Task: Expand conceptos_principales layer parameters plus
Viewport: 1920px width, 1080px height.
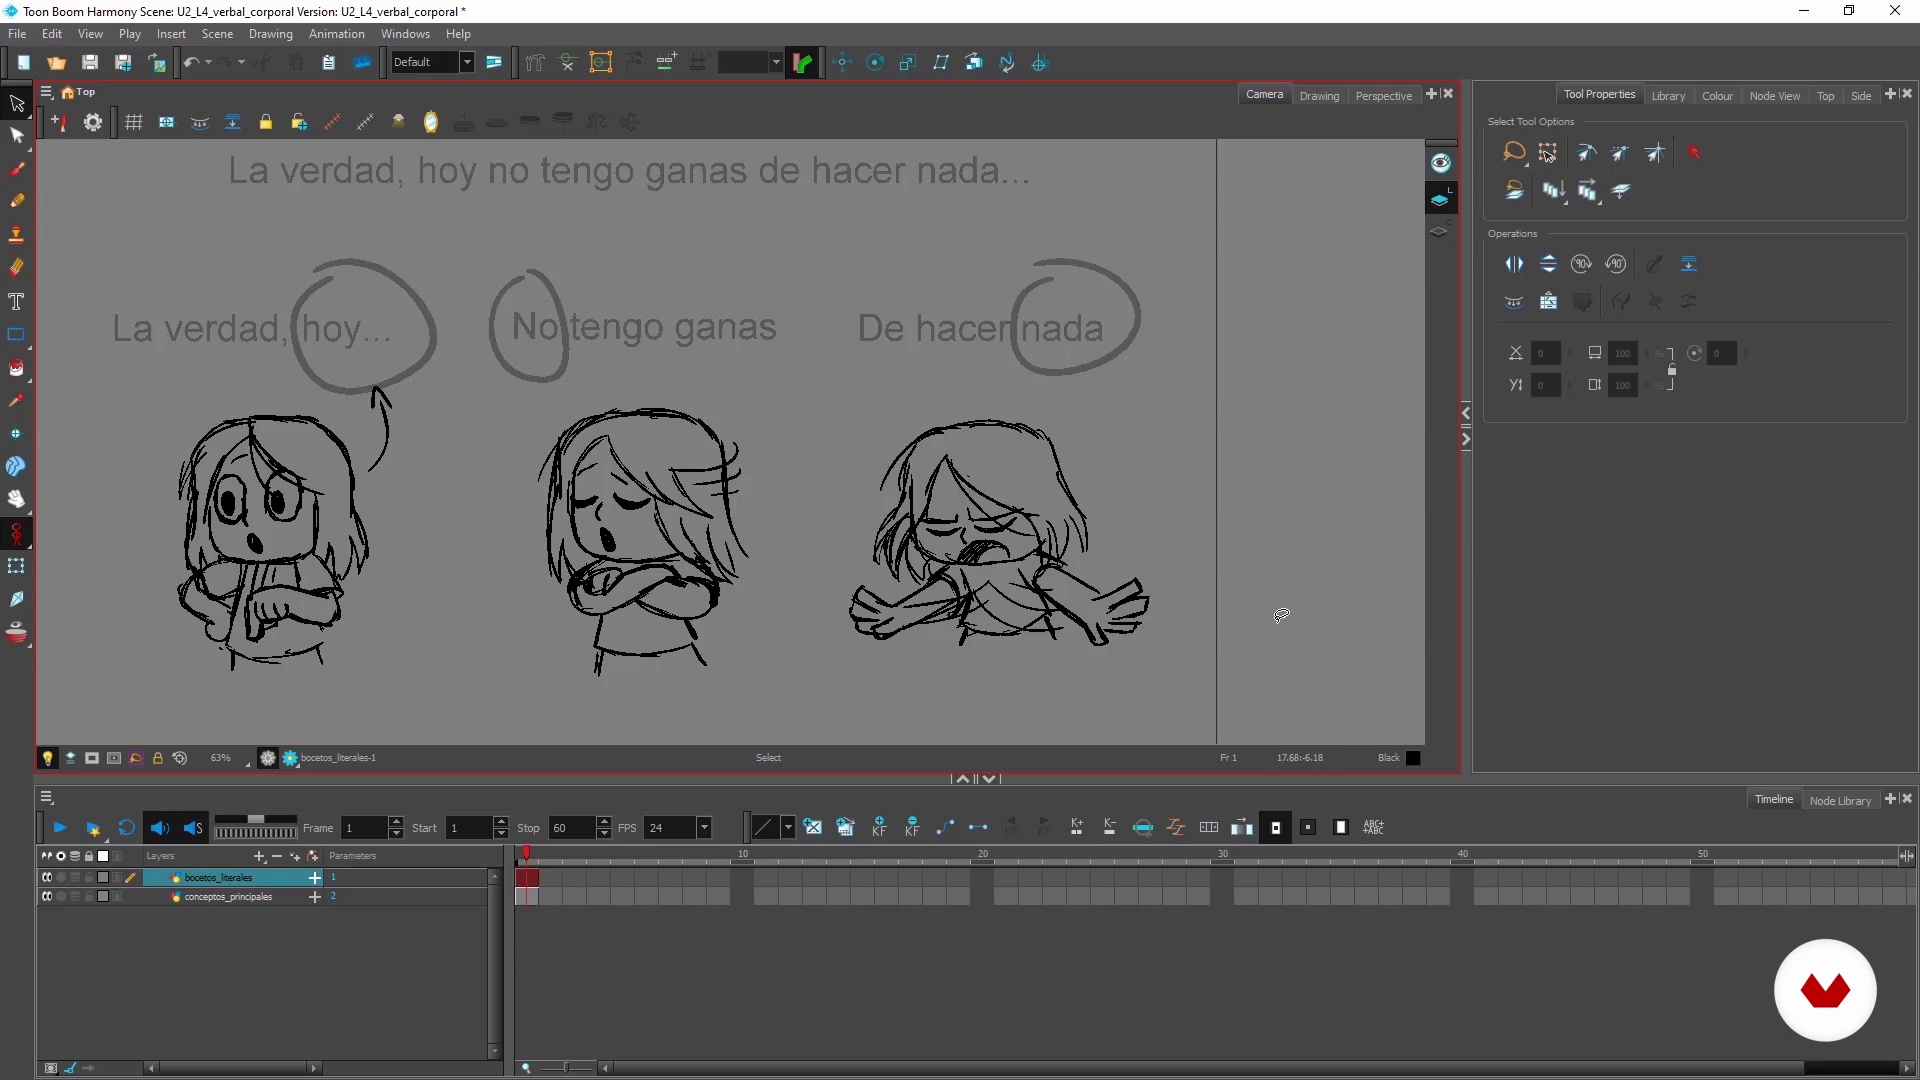Action: point(315,897)
